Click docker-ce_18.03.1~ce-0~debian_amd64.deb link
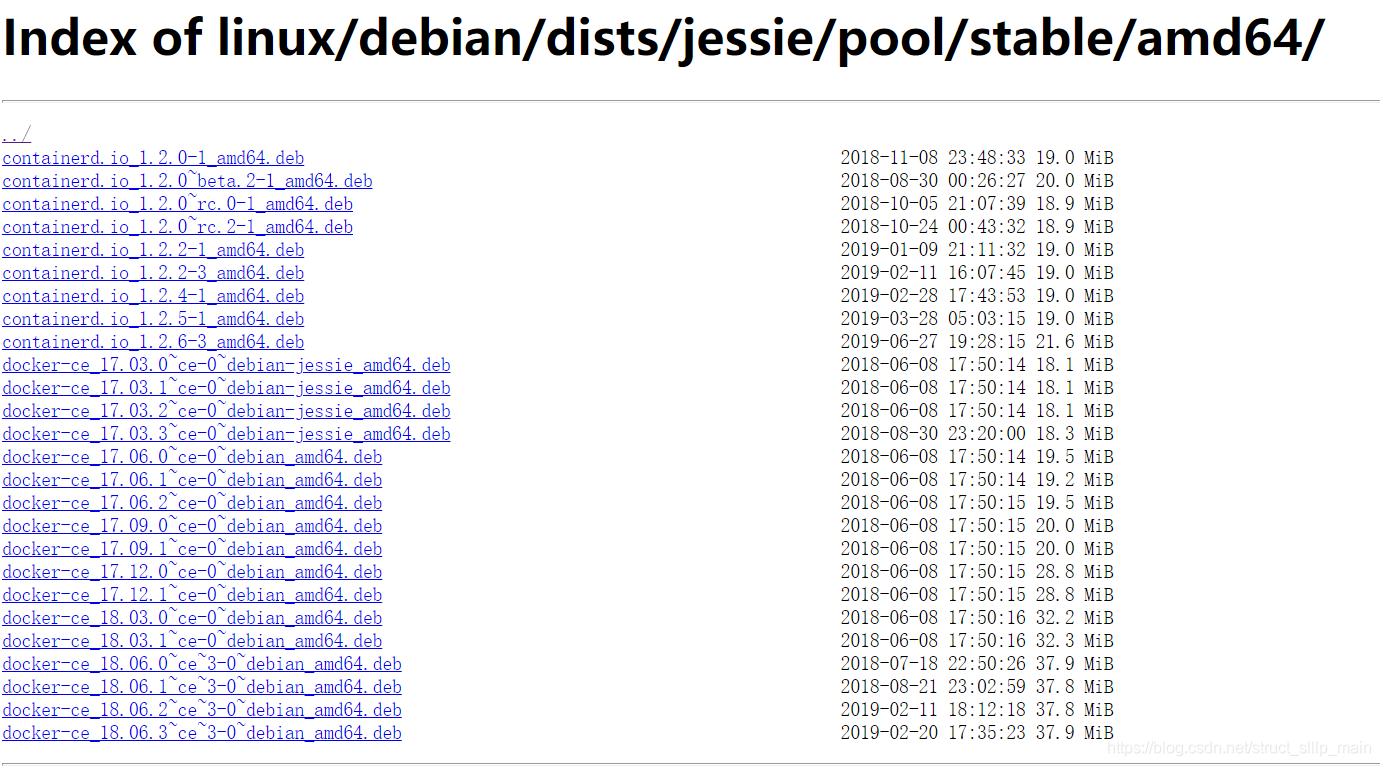The height and width of the screenshot is (766, 1380). 192,641
